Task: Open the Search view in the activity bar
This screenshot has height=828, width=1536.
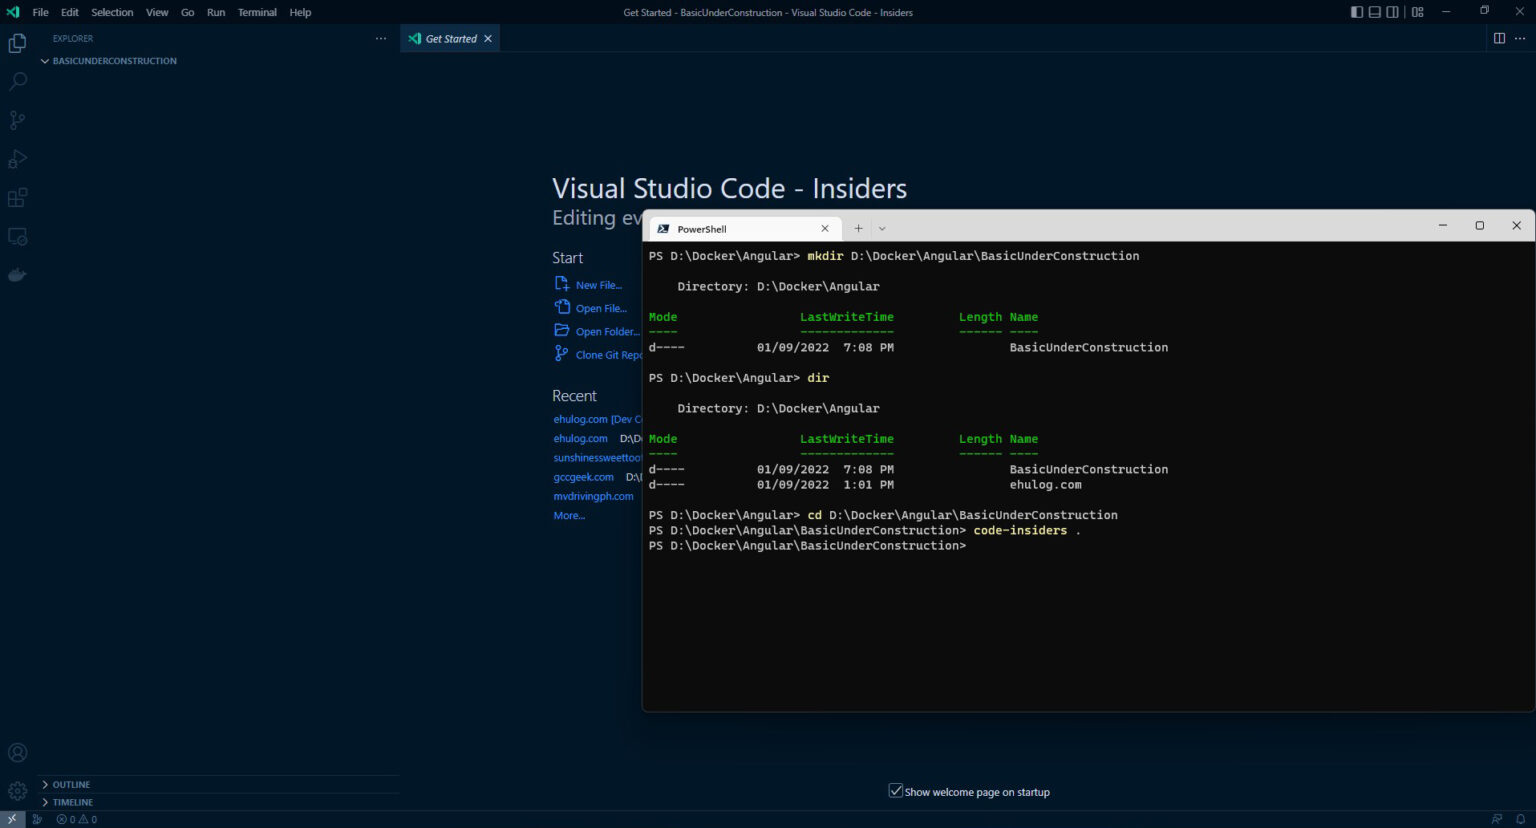Action: [x=16, y=81]
